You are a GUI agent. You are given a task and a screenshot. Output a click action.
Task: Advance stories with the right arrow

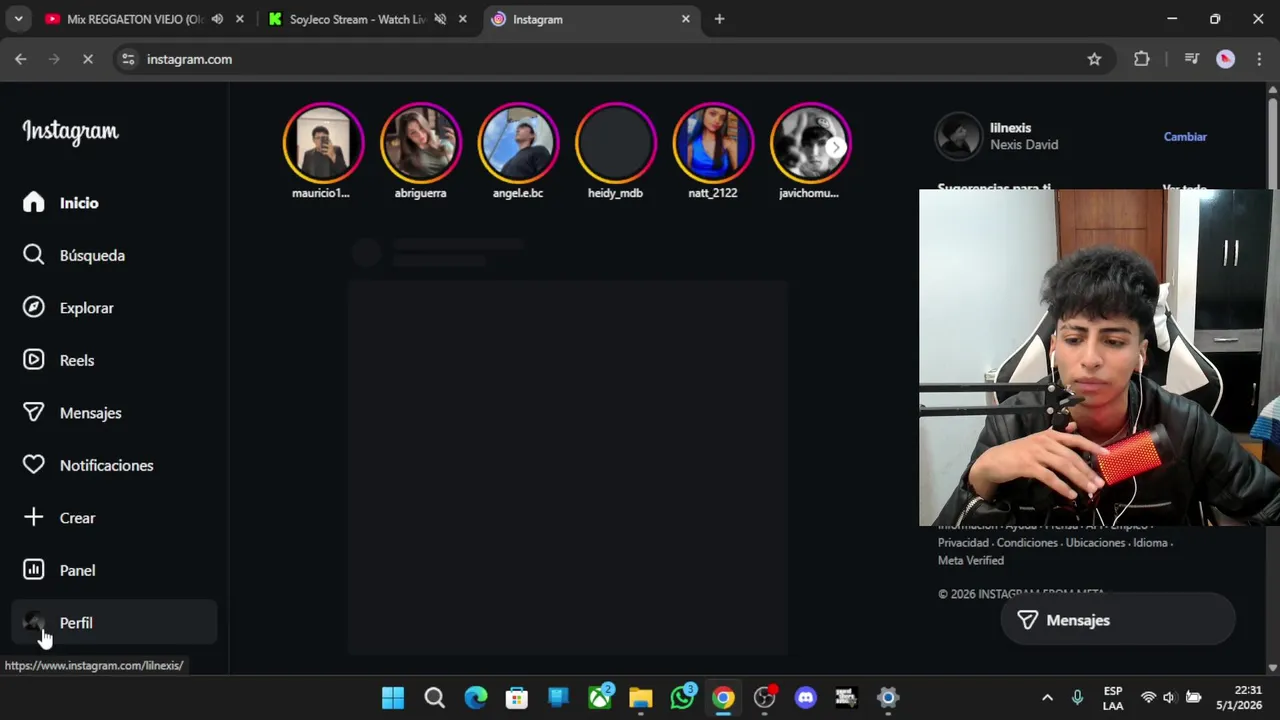point(836,147)
